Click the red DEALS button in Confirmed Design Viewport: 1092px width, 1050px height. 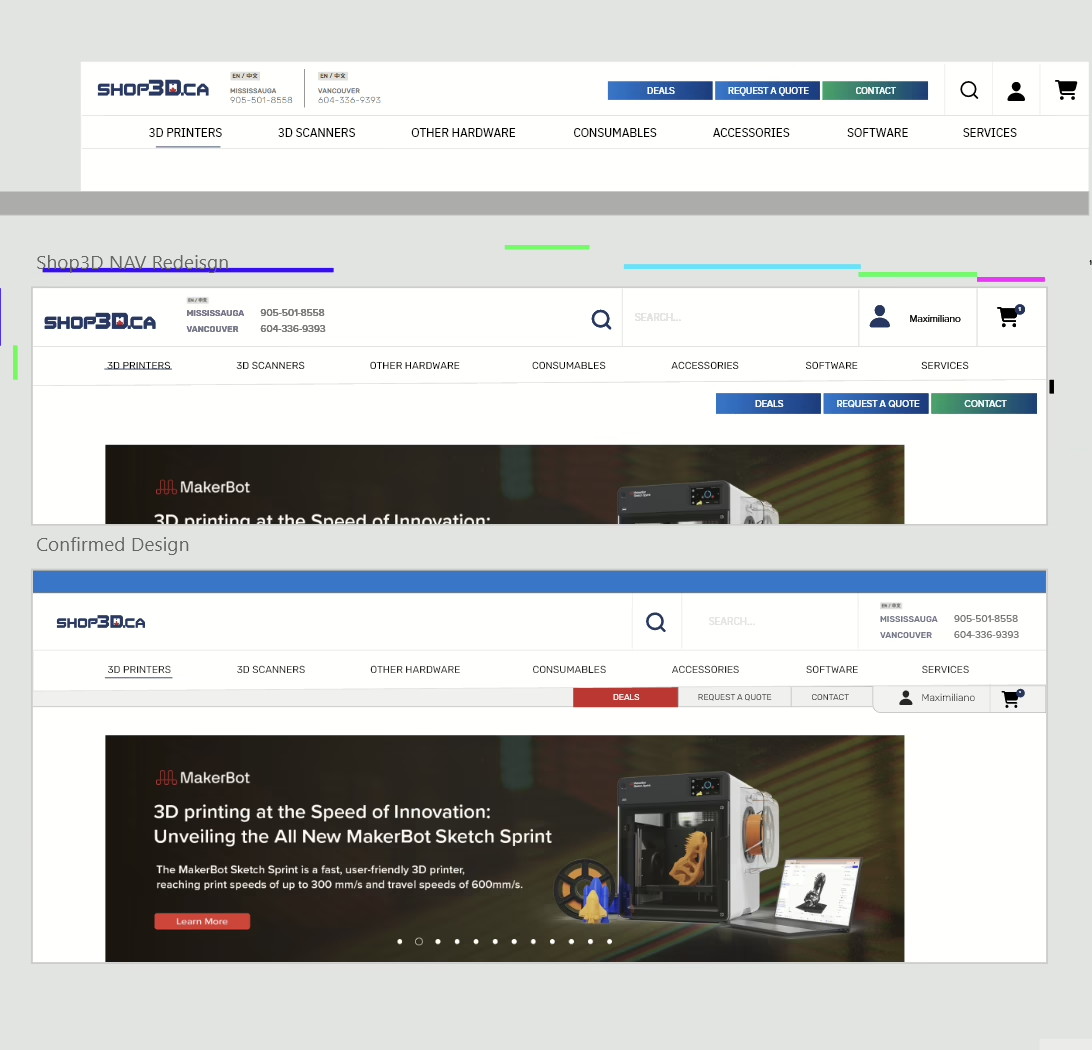point(625,697)
